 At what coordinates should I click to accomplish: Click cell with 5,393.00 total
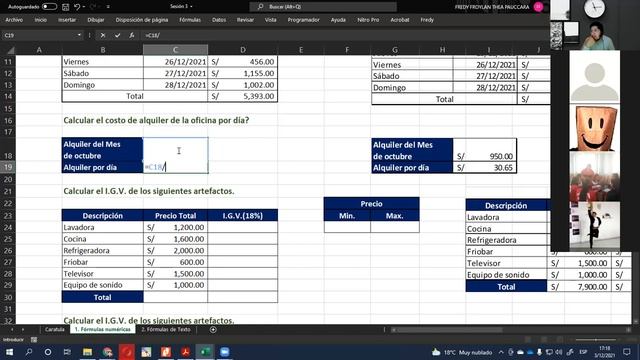[x=243, y=96]
